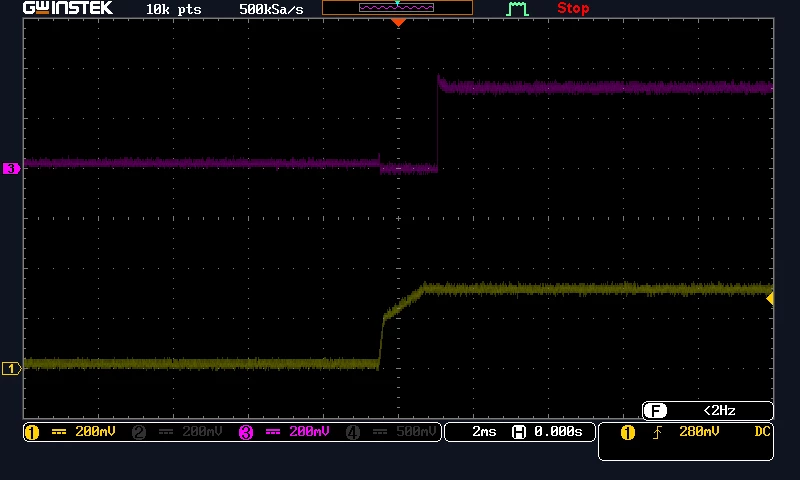
Task: Click the waveform memory overview bar
Action: (x=397, y=8)
